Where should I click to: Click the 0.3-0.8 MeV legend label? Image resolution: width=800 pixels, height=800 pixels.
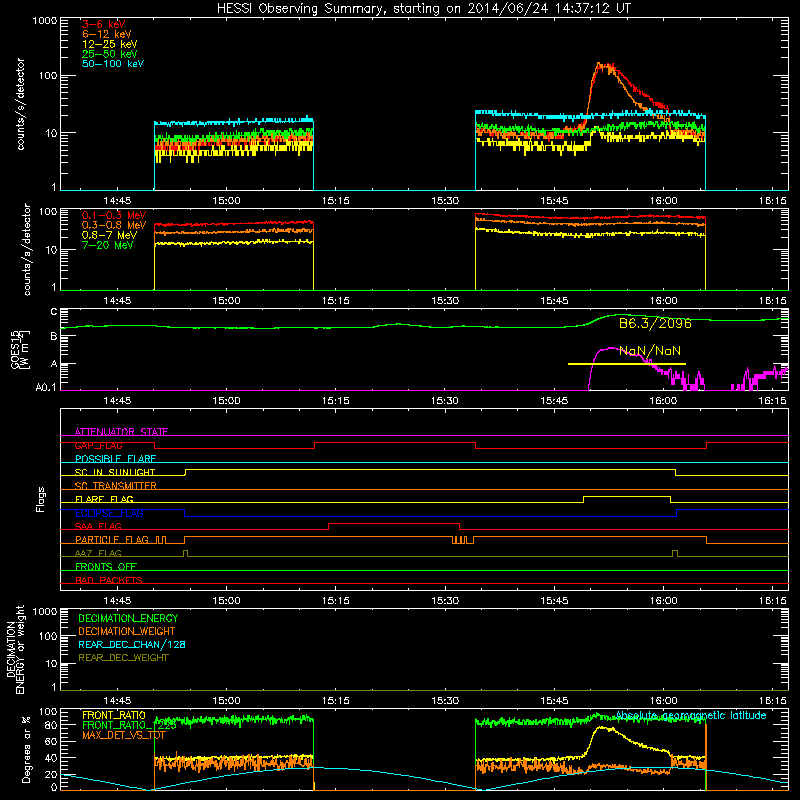(x=114, y=225)
